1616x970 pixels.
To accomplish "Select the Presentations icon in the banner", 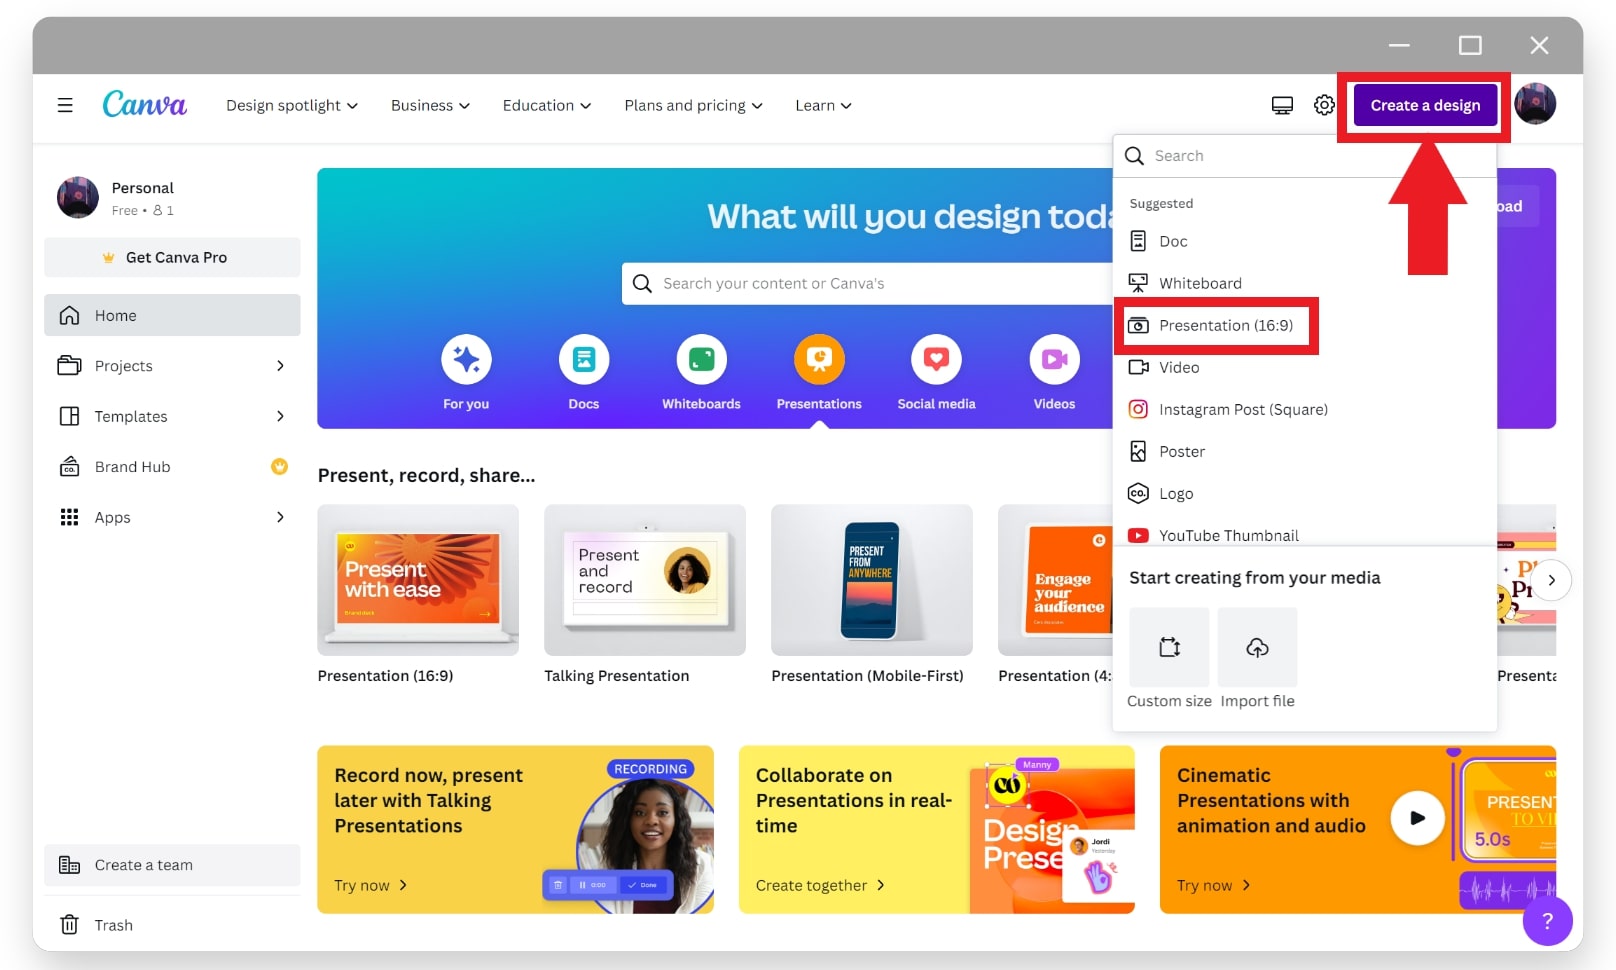I will pyautogui.click(x=818, y=361).
